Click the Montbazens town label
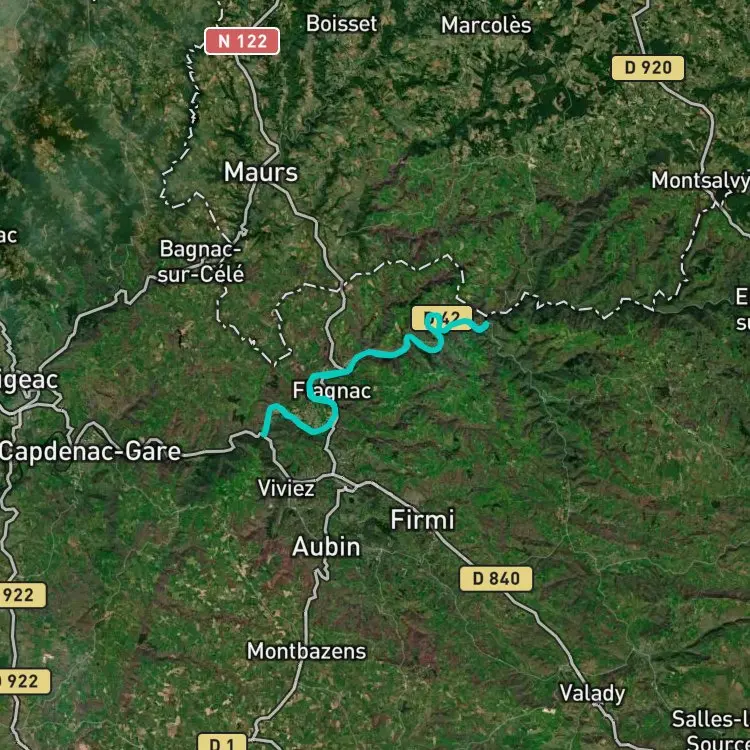Viewport: 750px width, 750px height. tap(307, 651)
